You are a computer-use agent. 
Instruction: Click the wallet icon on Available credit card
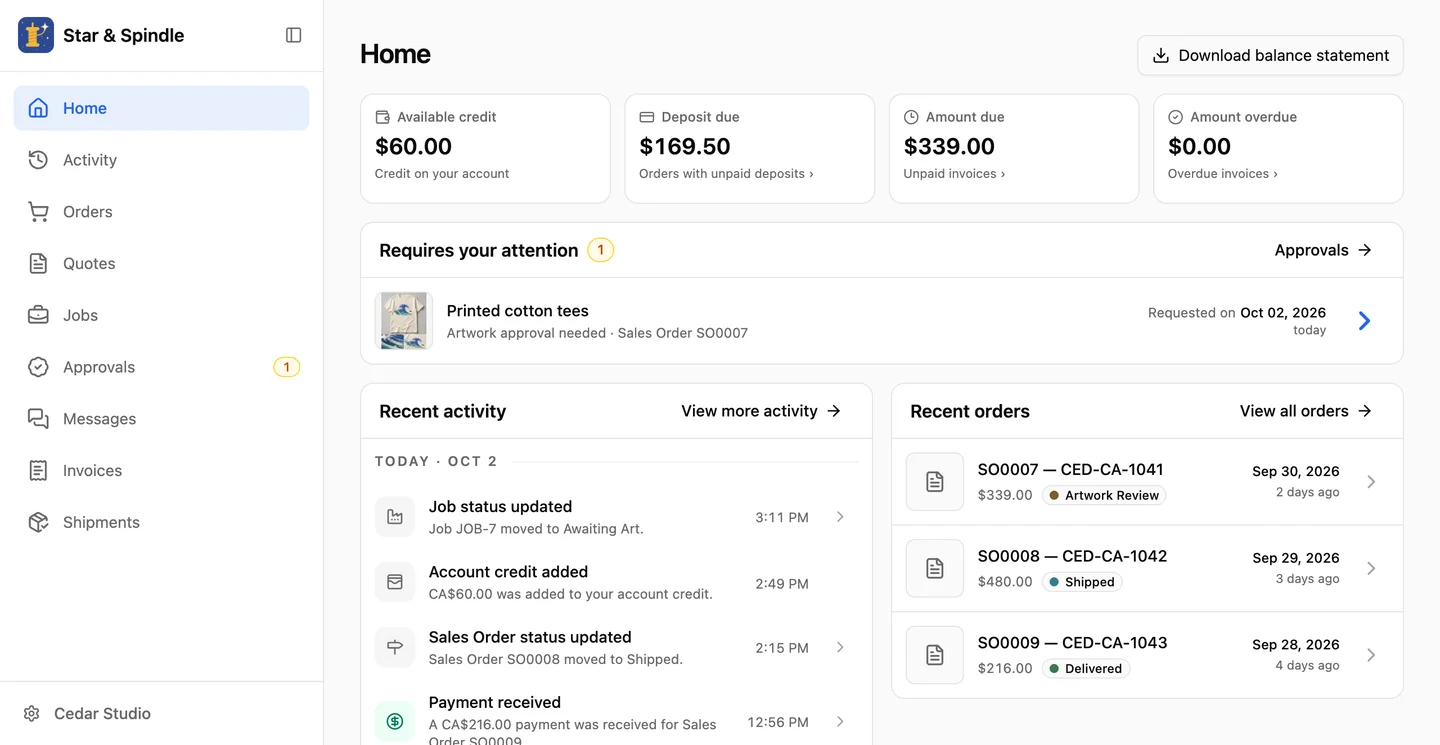point(382,117)
